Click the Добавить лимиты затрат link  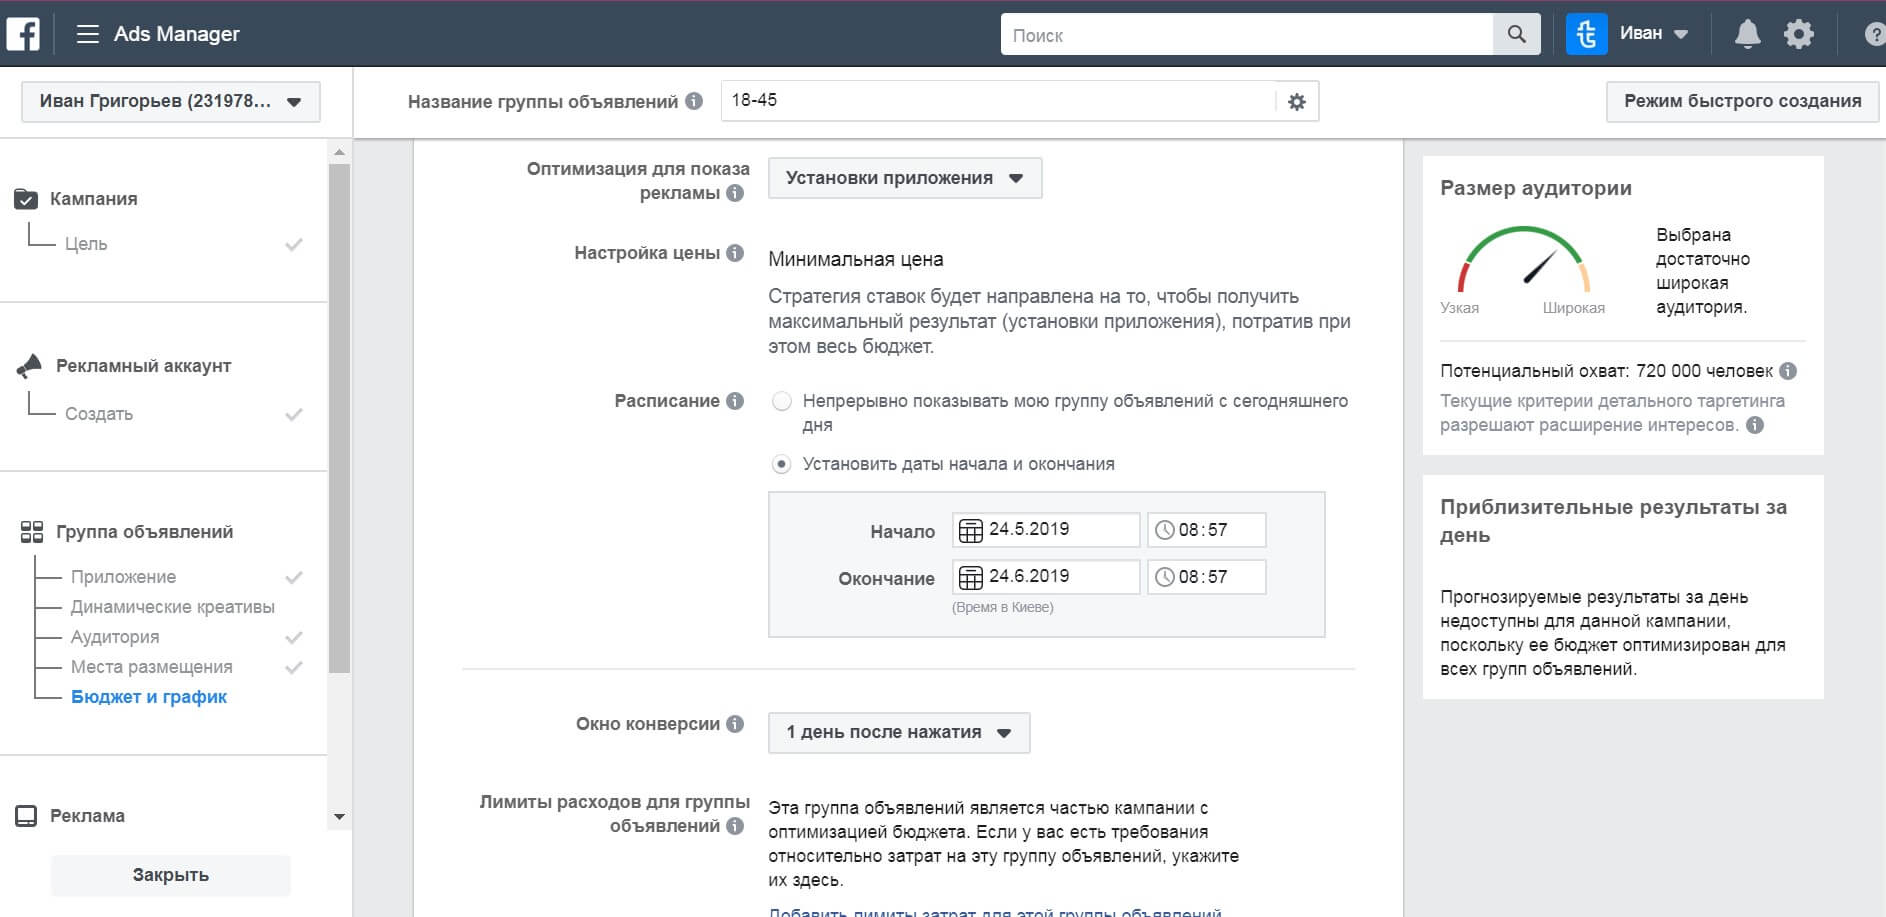[995, 911]
